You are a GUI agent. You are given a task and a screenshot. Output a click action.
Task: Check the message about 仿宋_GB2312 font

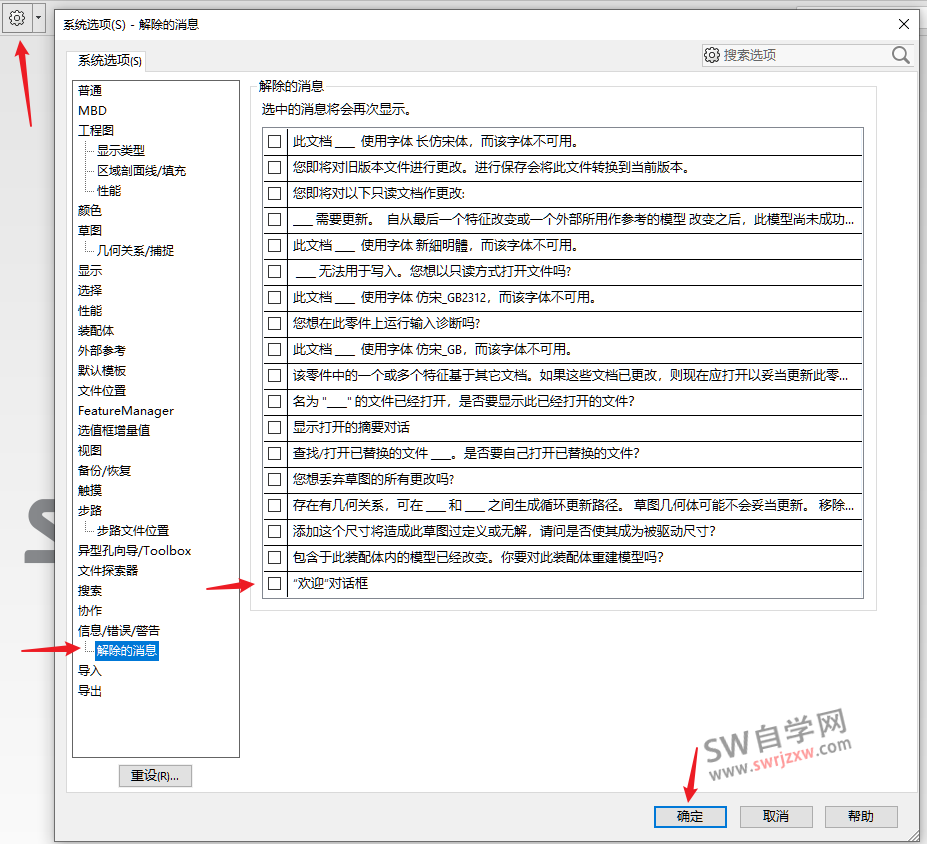(x=274, y=297)
